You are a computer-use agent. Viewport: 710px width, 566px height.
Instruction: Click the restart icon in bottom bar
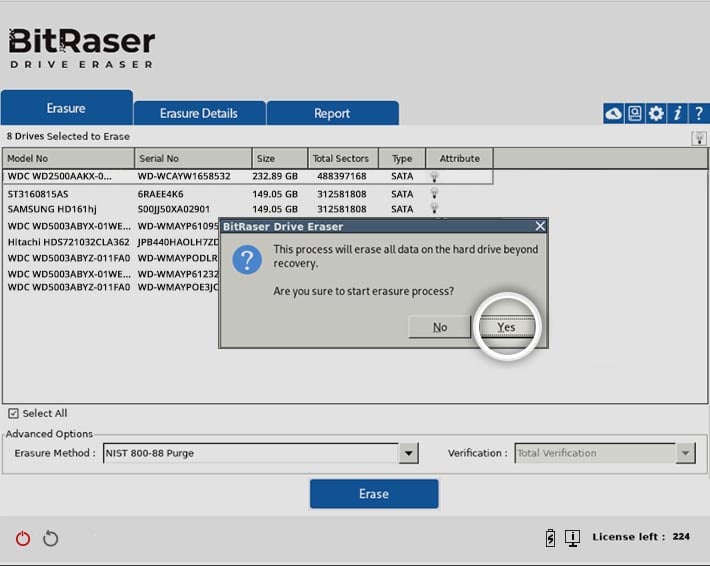click(x=50, y=538)
